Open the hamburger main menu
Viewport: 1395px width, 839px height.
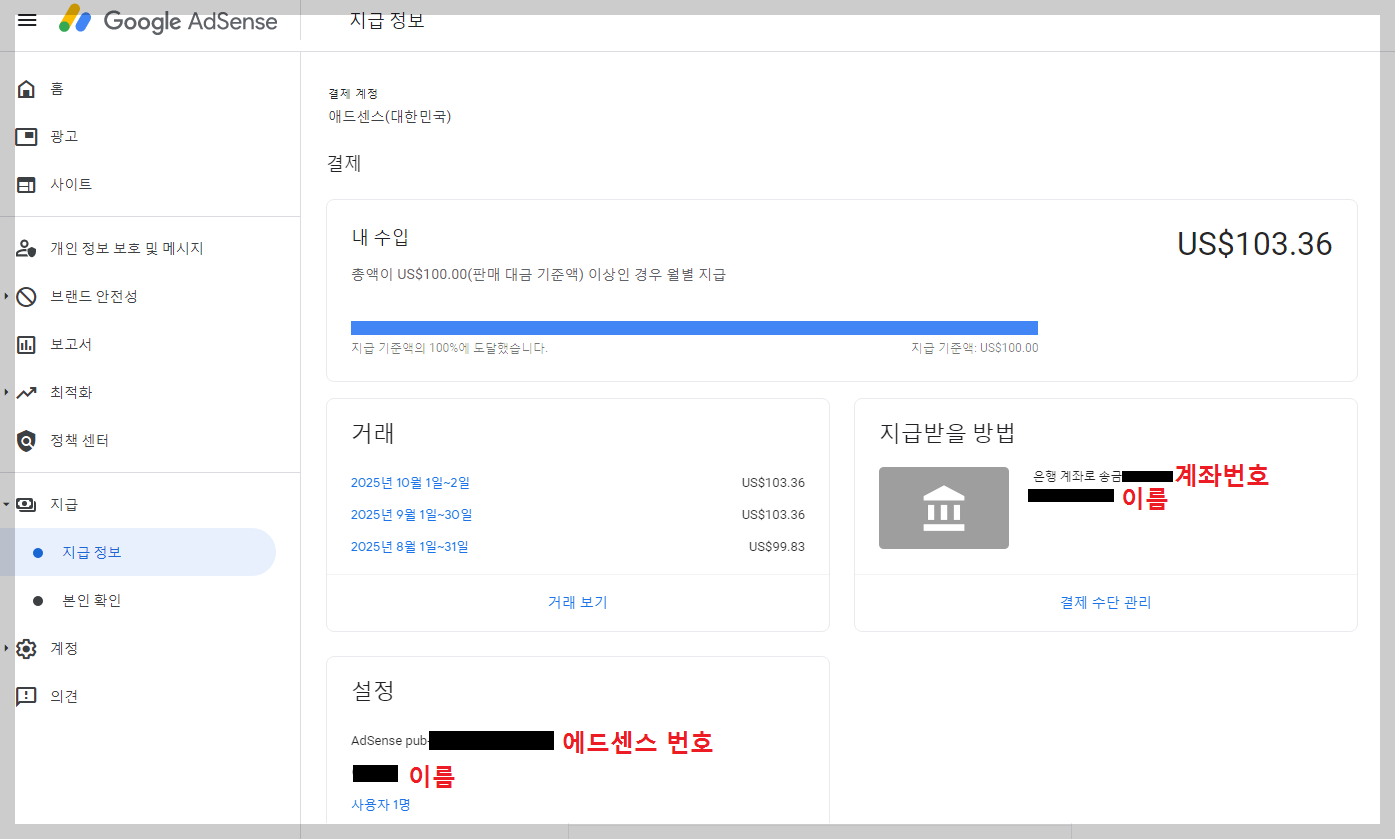[x=27, y=20]
